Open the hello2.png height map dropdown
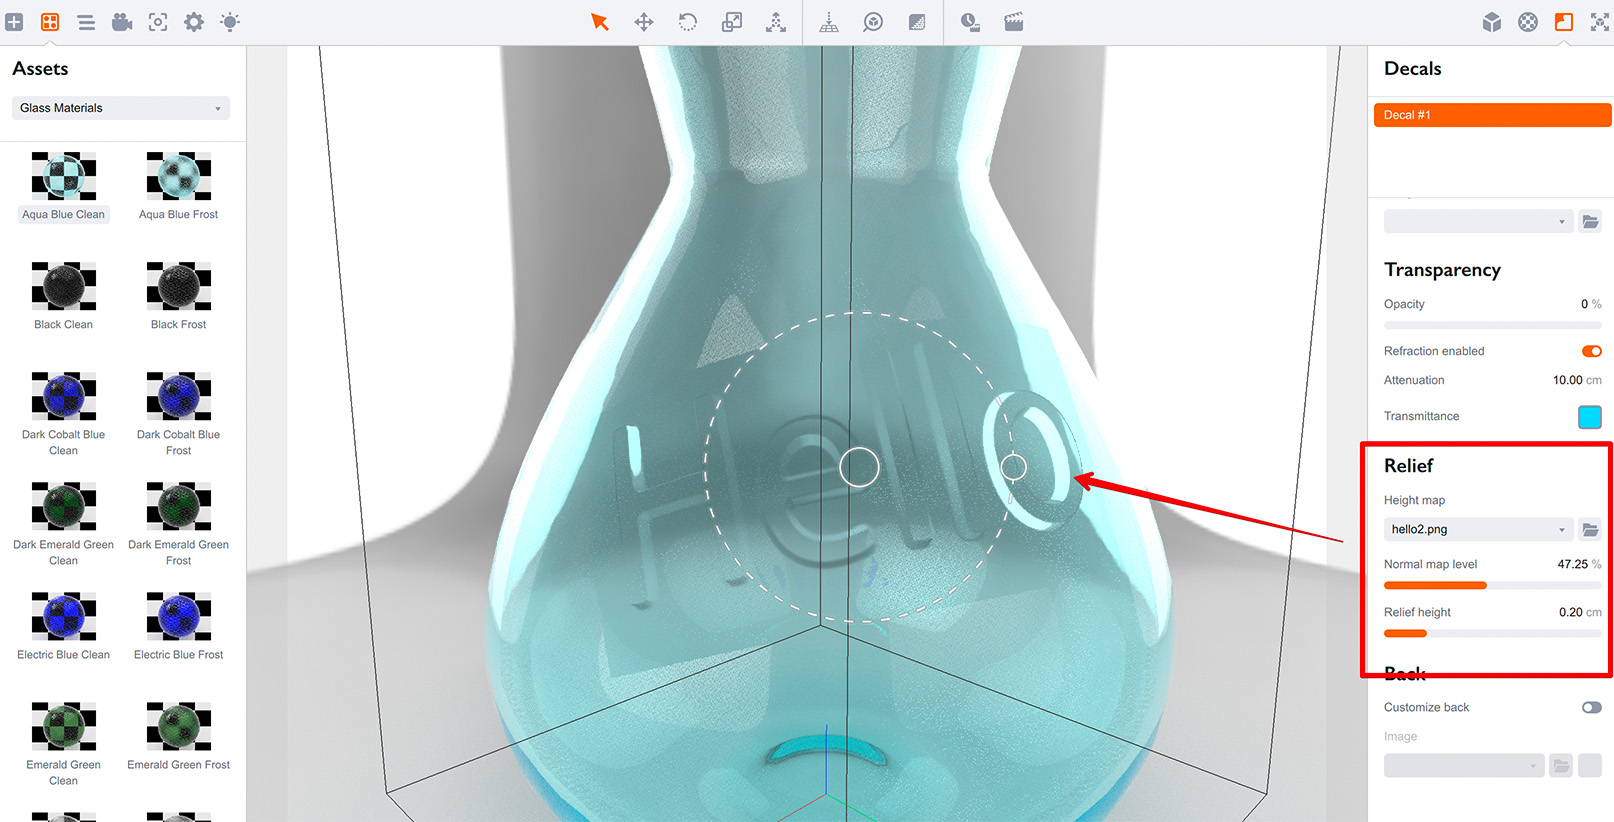Viewport: 1614px width, 822px height. [1478, 529]
